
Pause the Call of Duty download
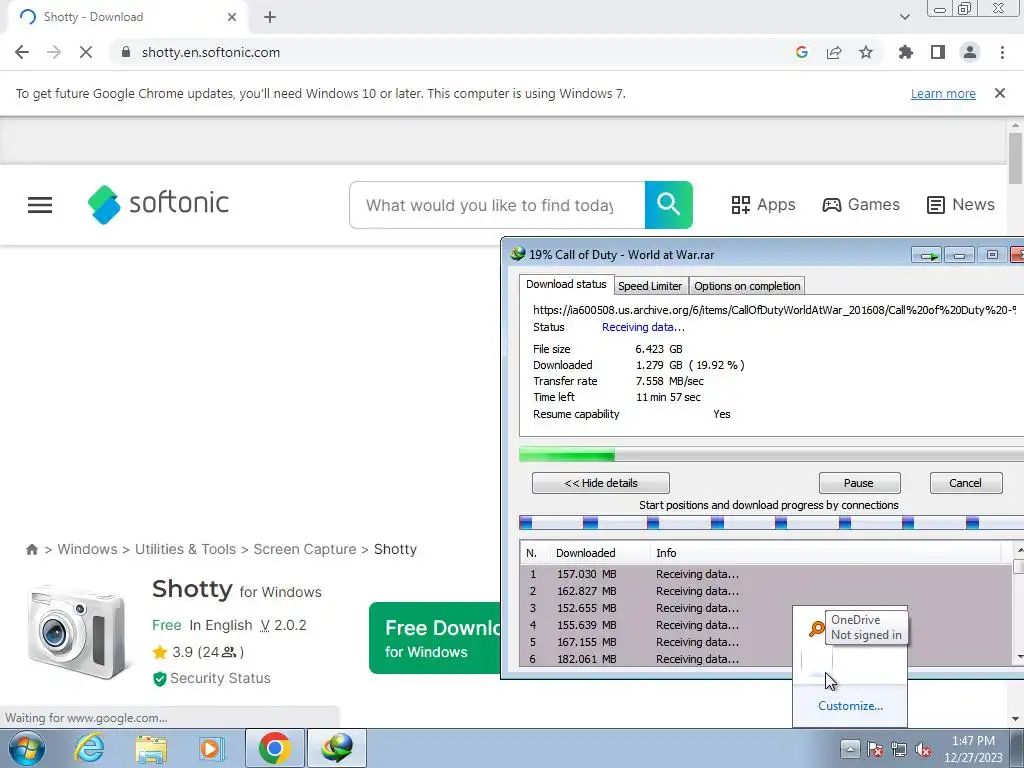tap(859, 483)
